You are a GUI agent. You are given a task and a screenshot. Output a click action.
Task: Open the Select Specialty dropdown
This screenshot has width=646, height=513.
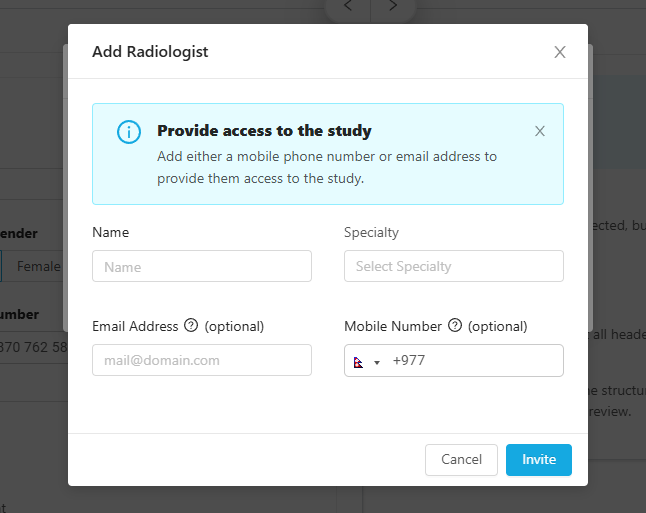454,266
